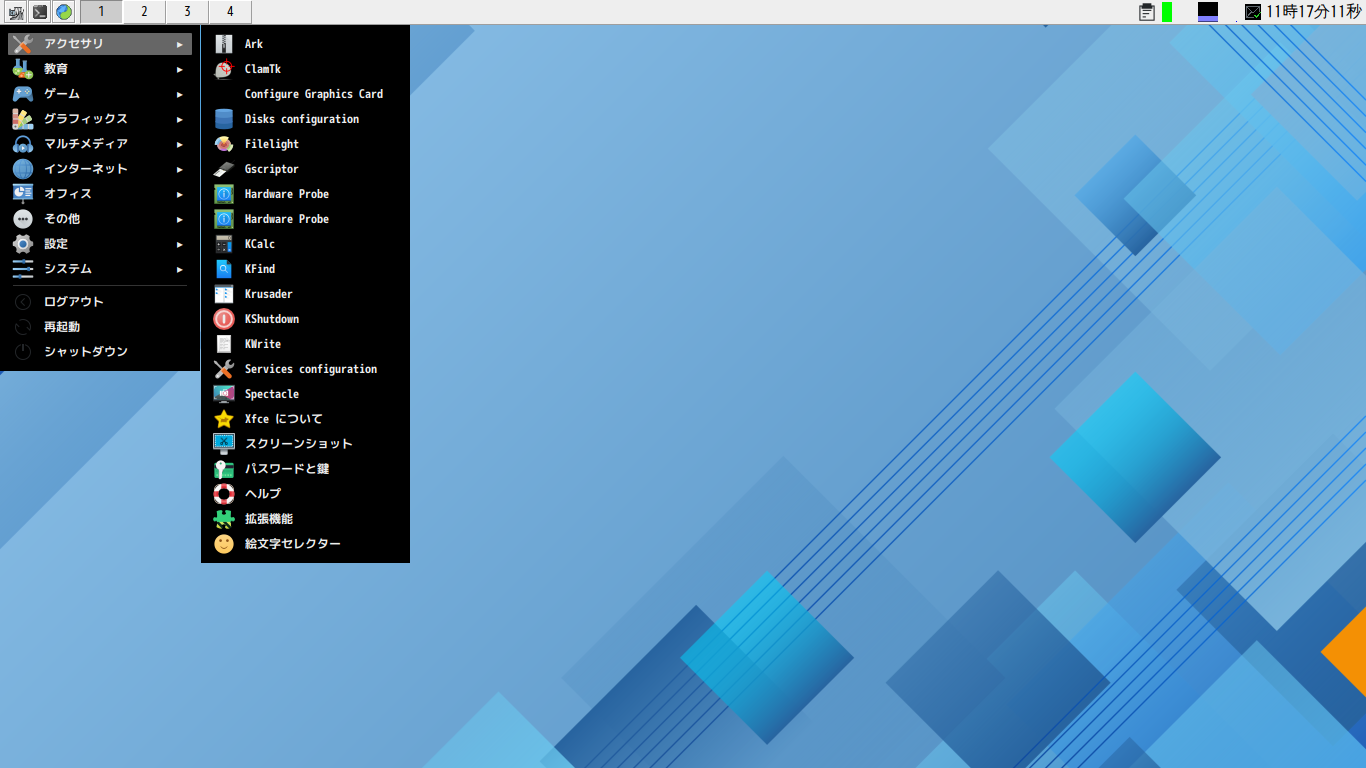Open the KShutdown utility
1366x768 pixels.
[305, 319]
